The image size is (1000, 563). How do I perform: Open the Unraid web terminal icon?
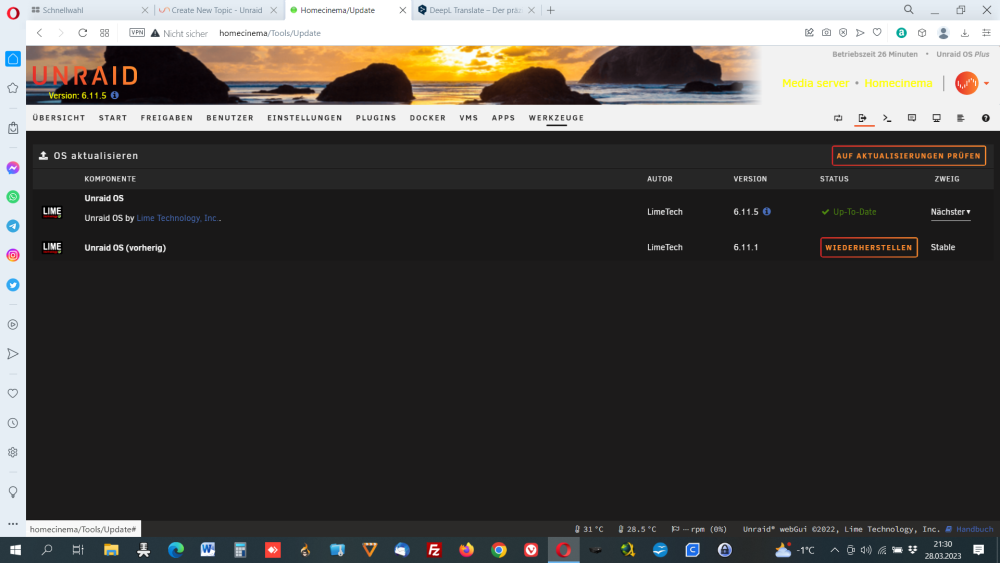tap(887, 118)
